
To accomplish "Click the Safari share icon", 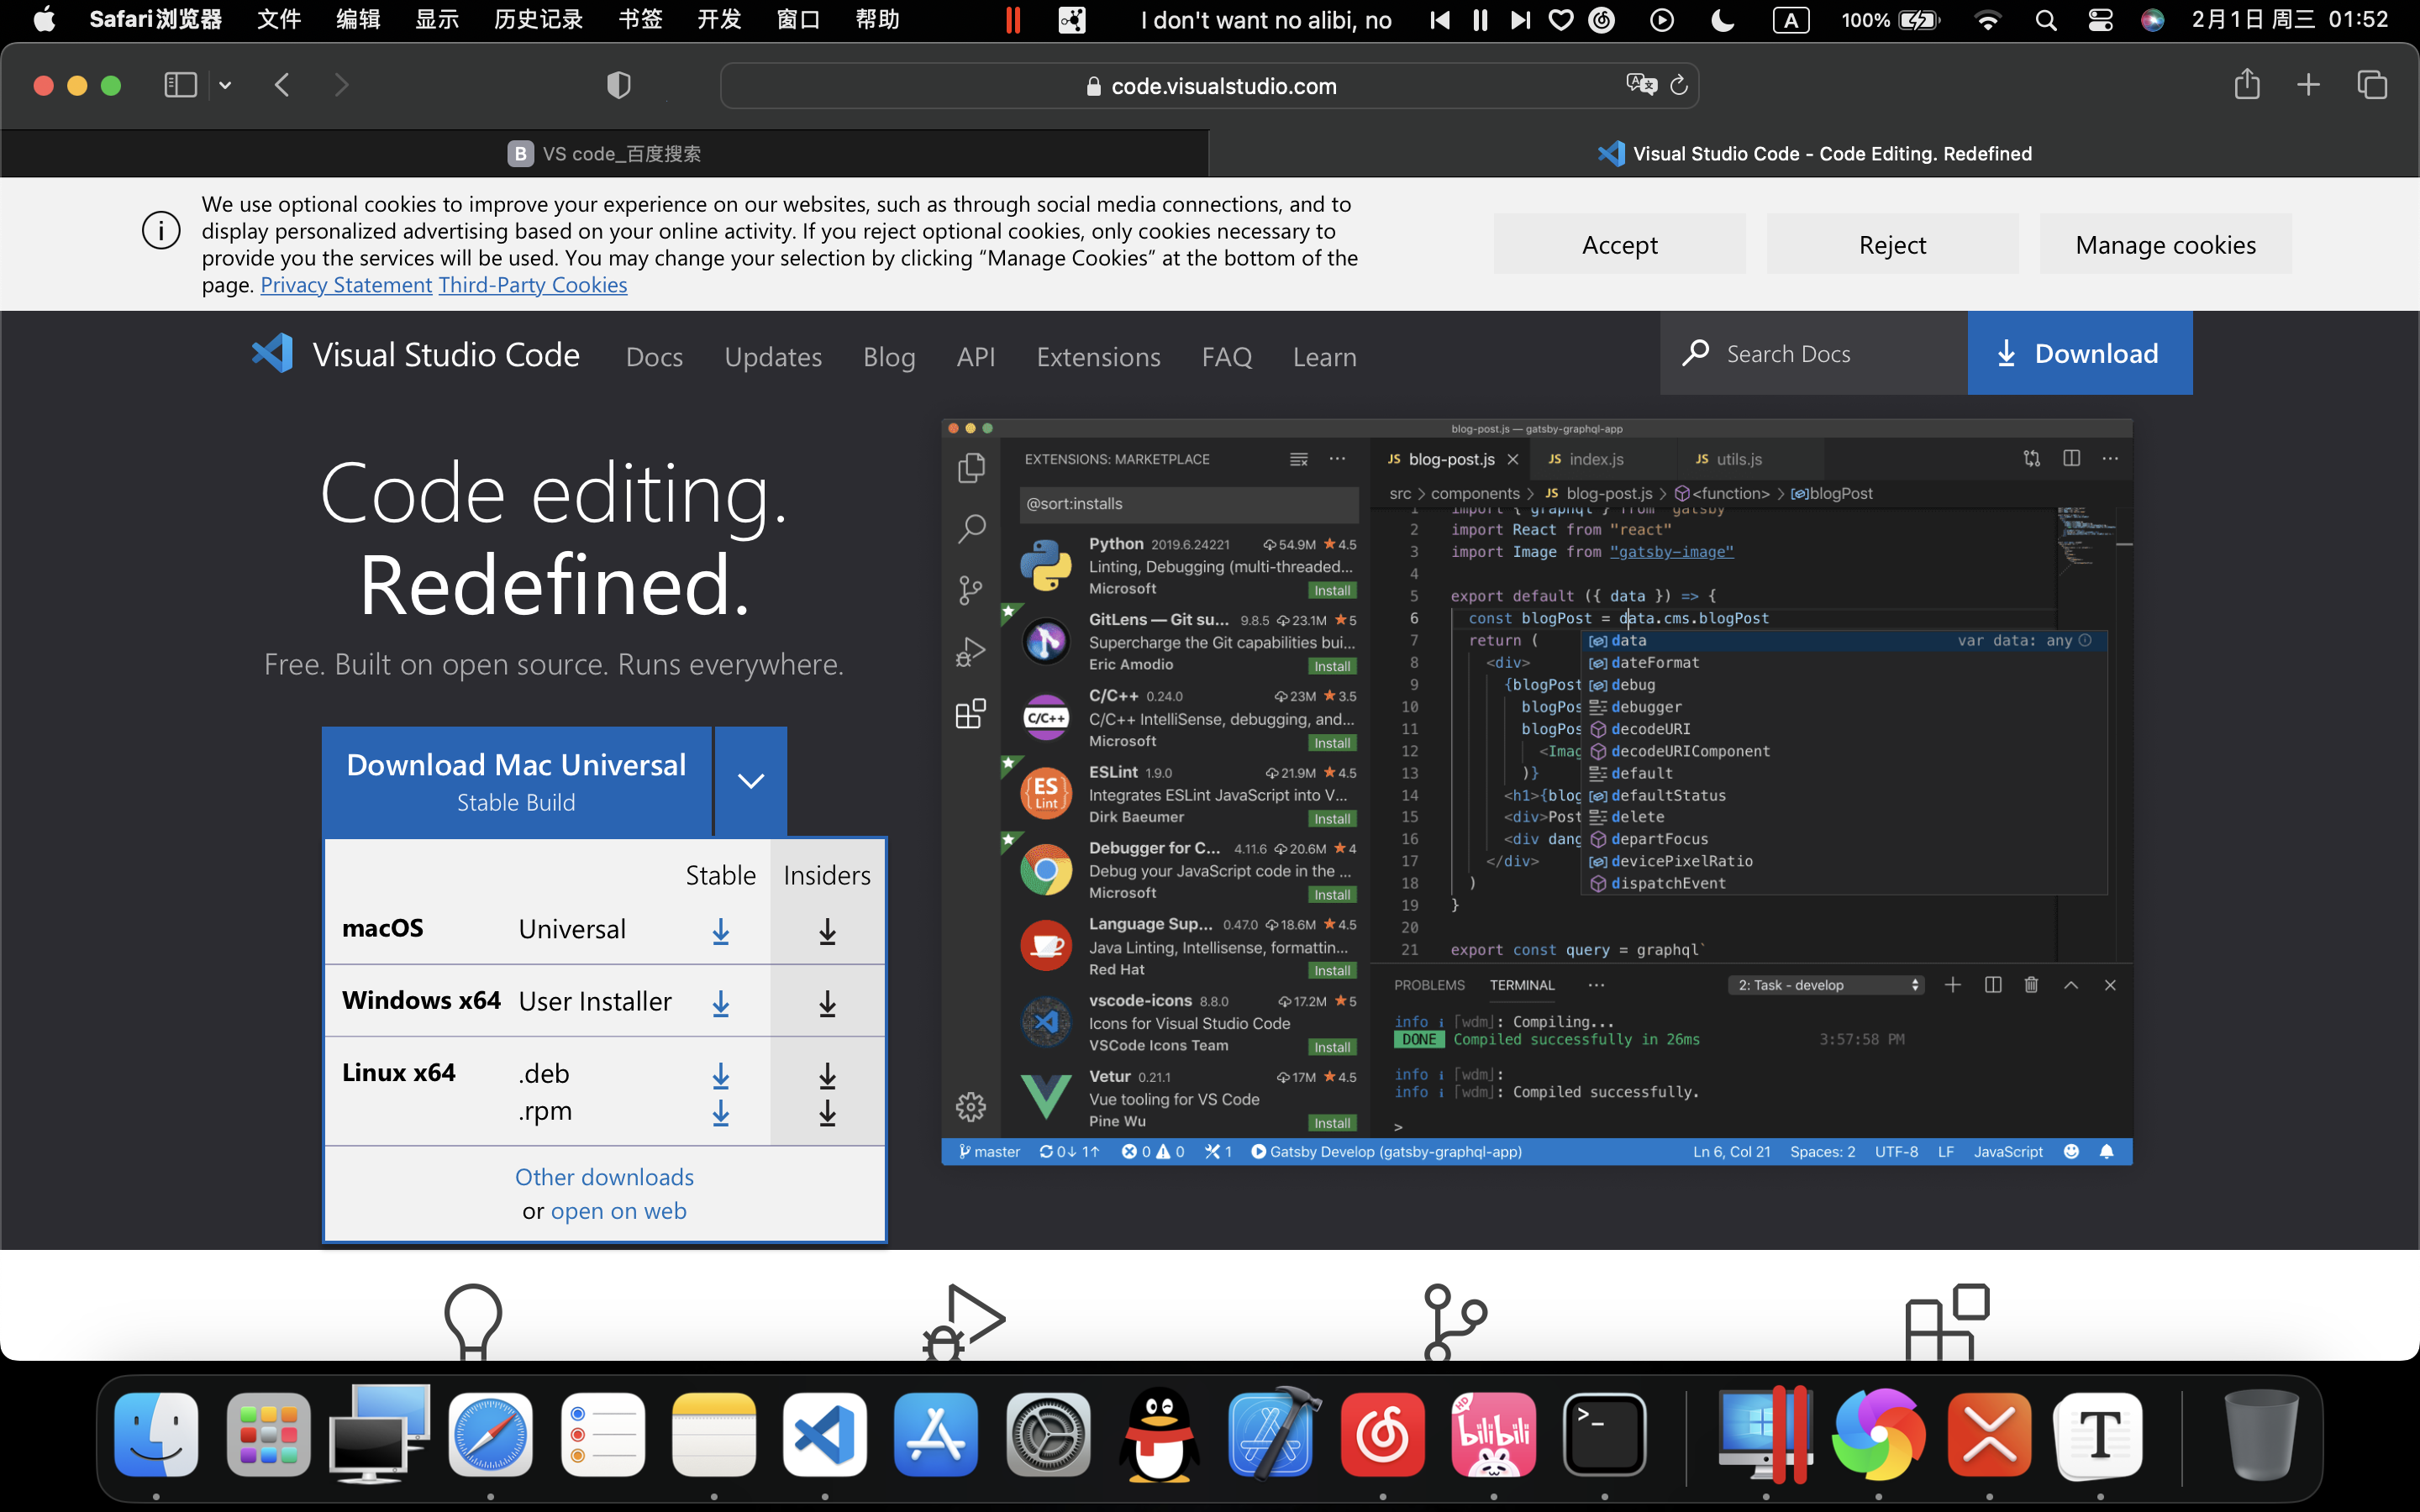I will tap(2247, 84).
